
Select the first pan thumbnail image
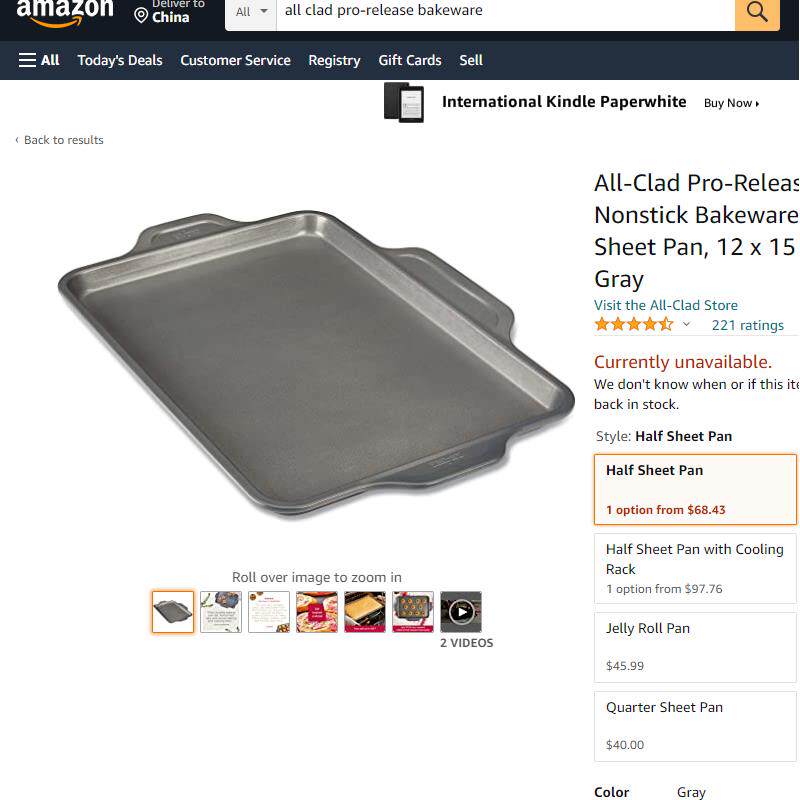tap(173, 612)
